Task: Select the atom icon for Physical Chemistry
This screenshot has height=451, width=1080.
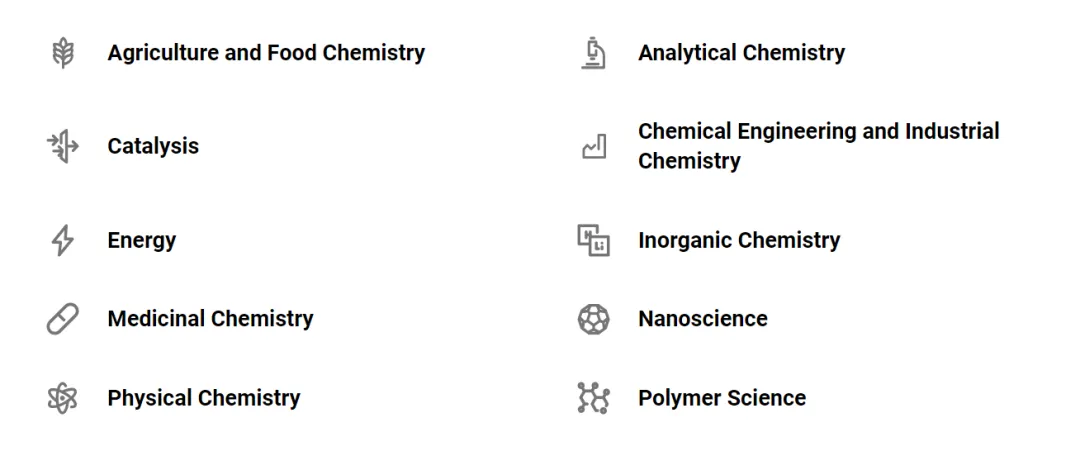Action: [x=63, y=398]
